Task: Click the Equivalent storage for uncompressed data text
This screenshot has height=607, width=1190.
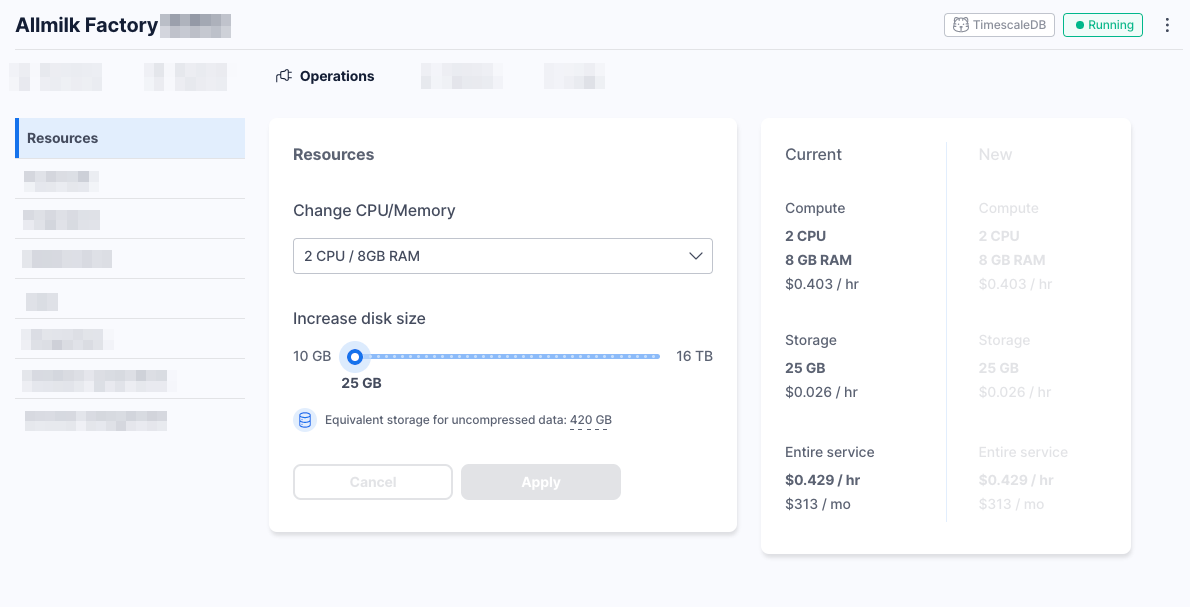Action: [445, 420]
